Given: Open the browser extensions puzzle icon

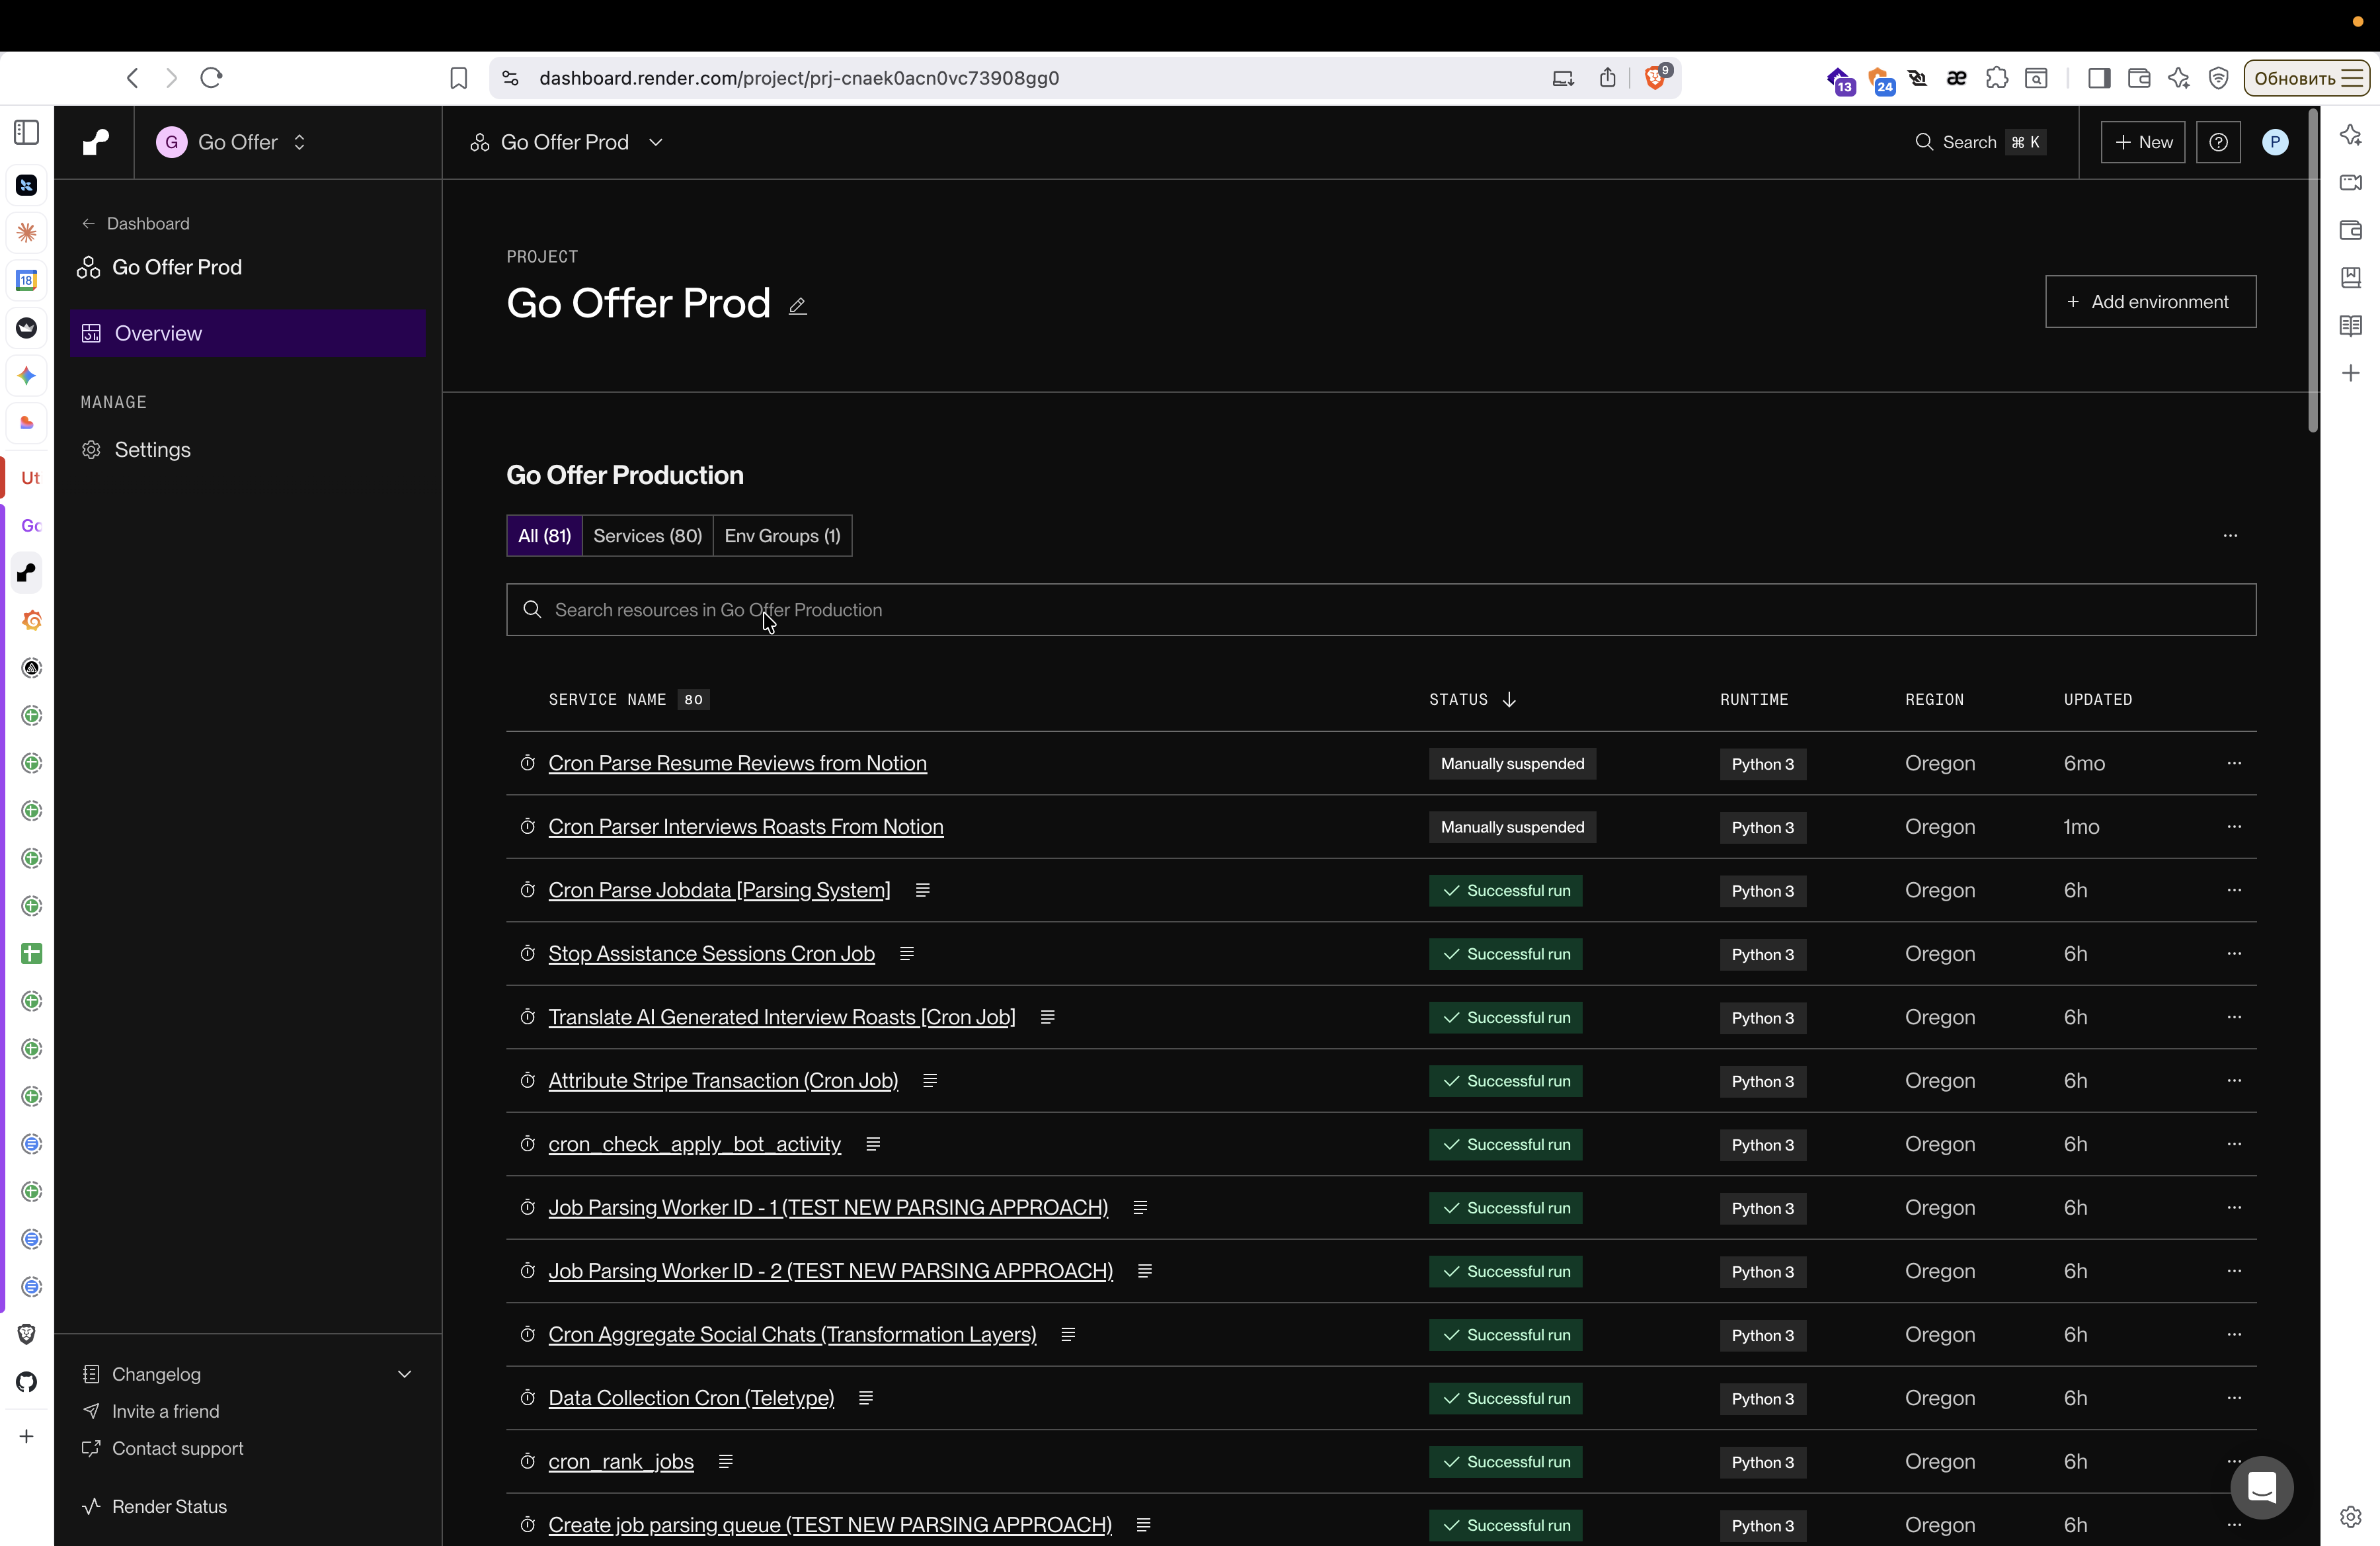Looking at the screenshot, I should click(1997, 78).
